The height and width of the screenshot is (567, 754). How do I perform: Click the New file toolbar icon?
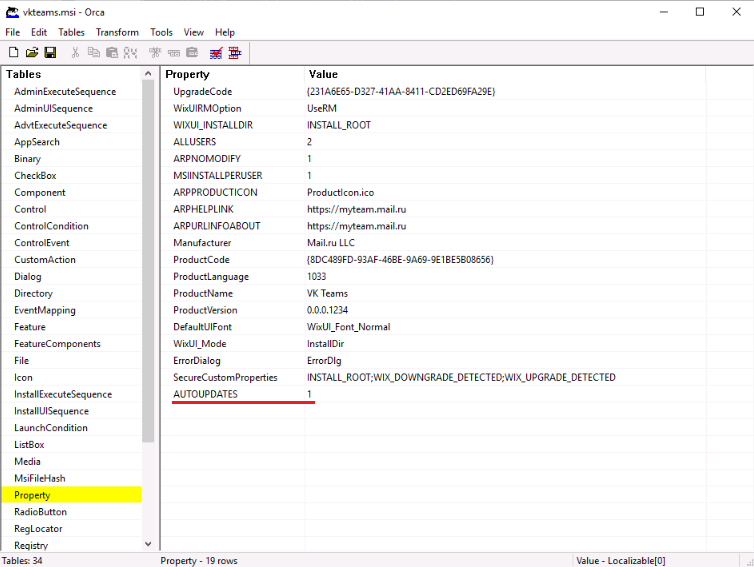point(13,52)
